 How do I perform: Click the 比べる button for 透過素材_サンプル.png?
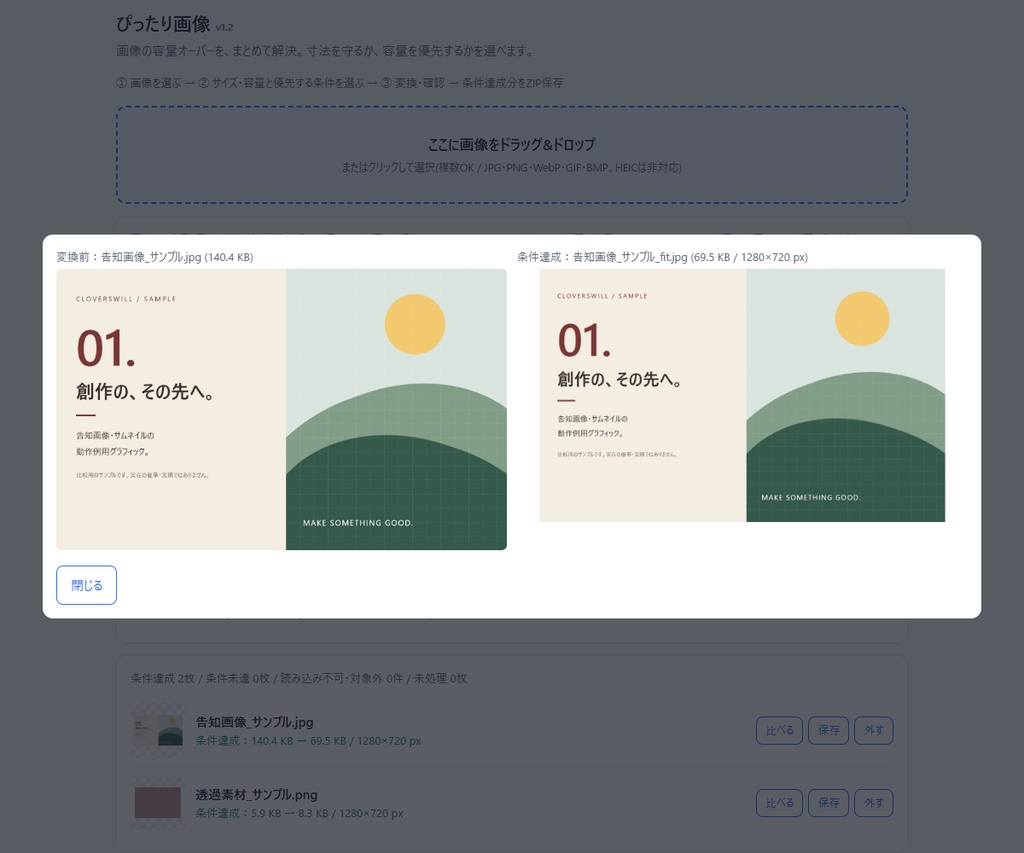point(779,803)
